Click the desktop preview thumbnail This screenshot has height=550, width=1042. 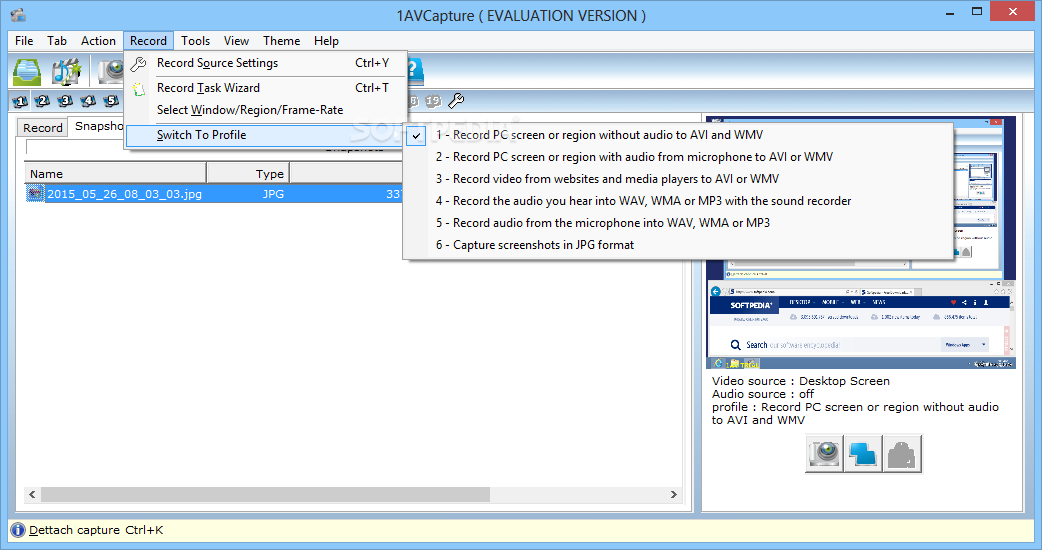pyautogui.click(x=861, y=242)
